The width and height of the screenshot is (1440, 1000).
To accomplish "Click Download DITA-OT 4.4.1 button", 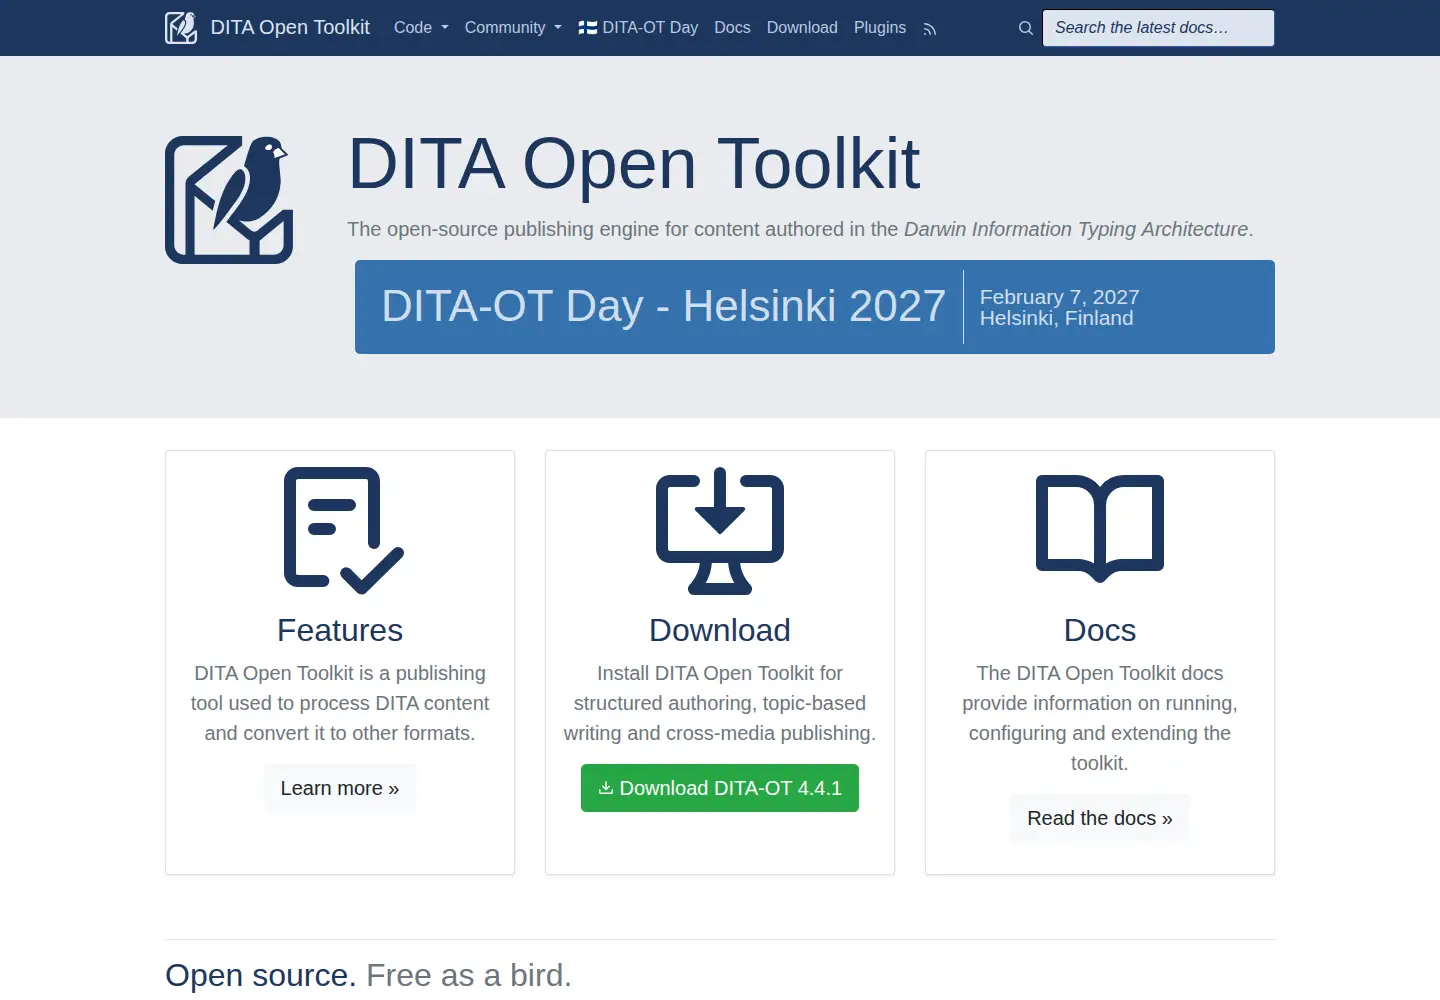I will (x=720, y=788).
